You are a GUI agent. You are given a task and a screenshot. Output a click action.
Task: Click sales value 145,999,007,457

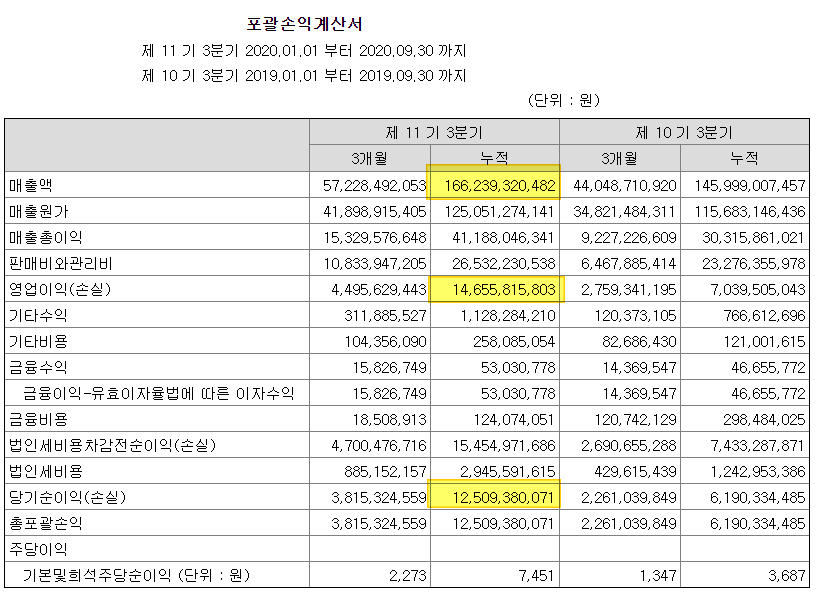coord(750,185)
